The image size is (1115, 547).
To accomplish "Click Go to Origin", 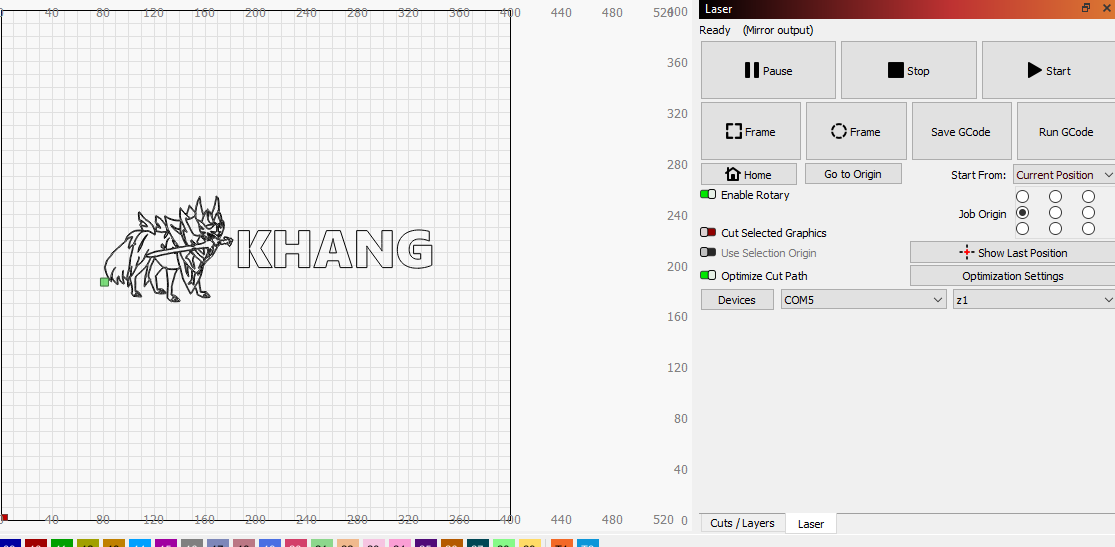I will tap(853, 174).
